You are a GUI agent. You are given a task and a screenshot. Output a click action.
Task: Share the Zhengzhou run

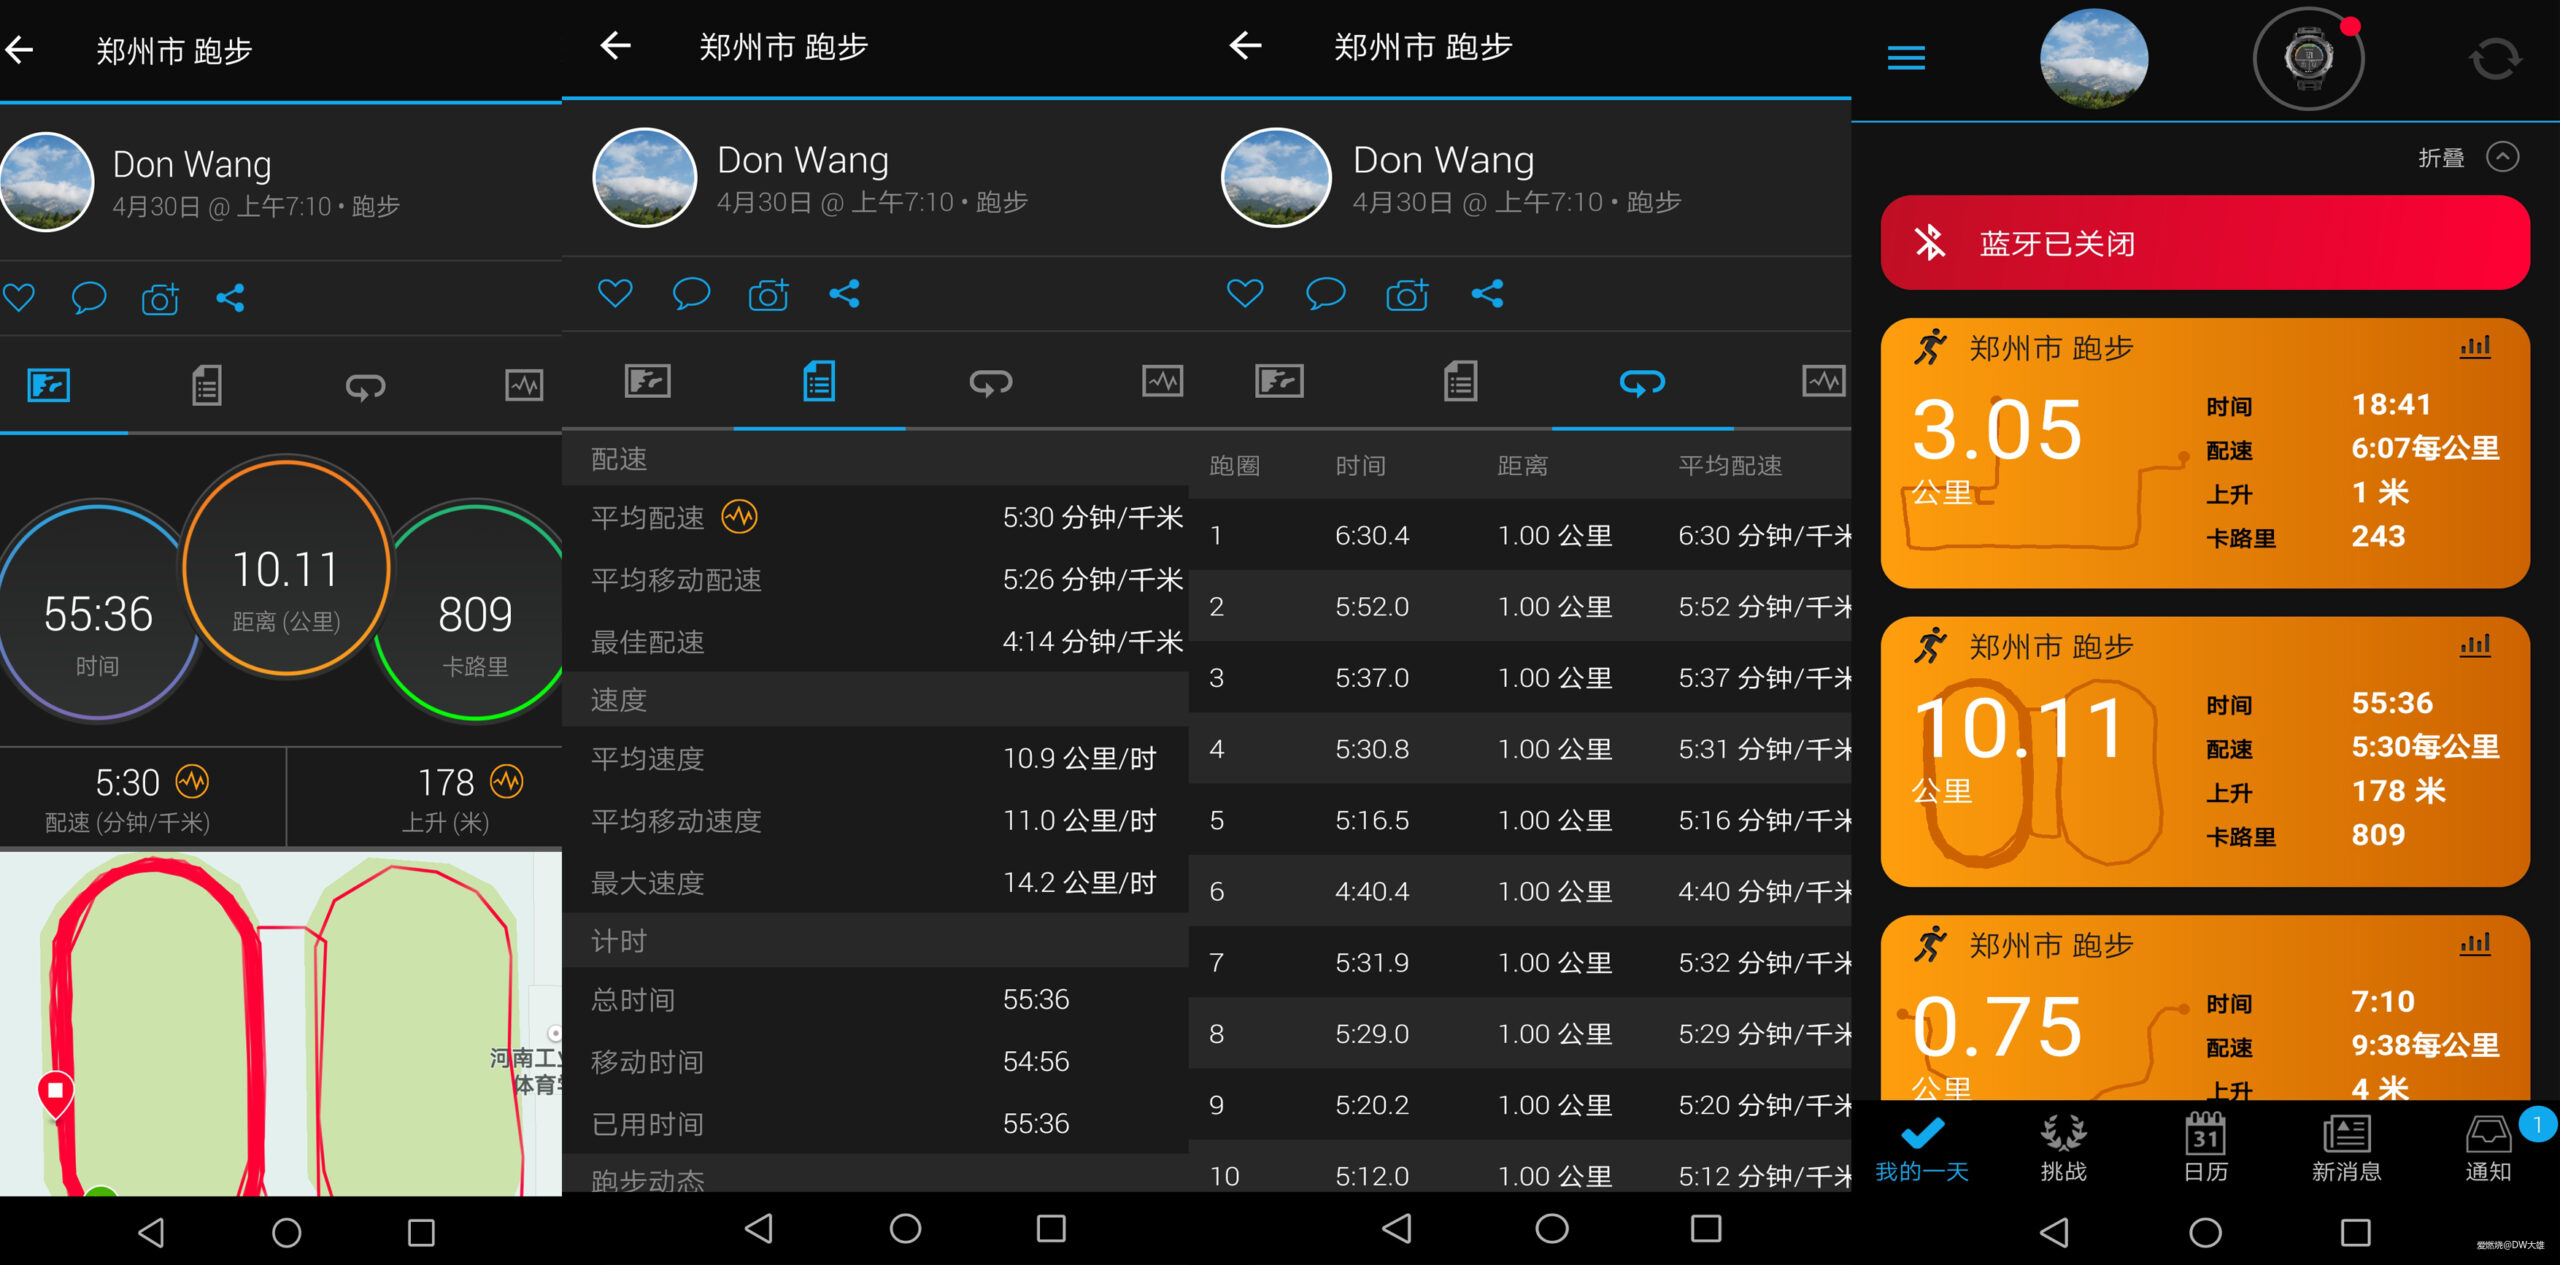(231, 297)
